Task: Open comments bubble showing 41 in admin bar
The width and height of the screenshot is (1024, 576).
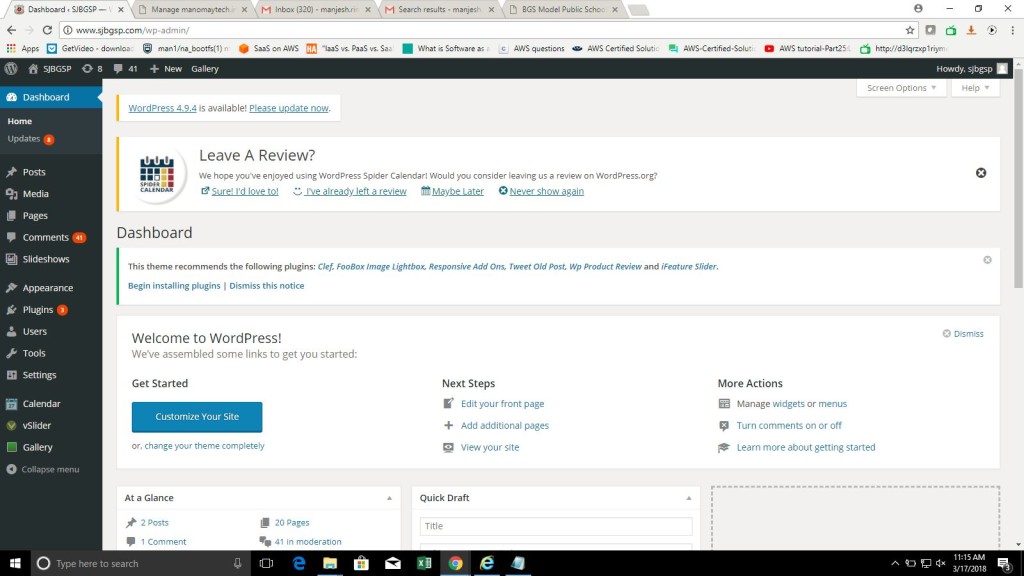Action: pyautogui.click(x=125, y=69)
